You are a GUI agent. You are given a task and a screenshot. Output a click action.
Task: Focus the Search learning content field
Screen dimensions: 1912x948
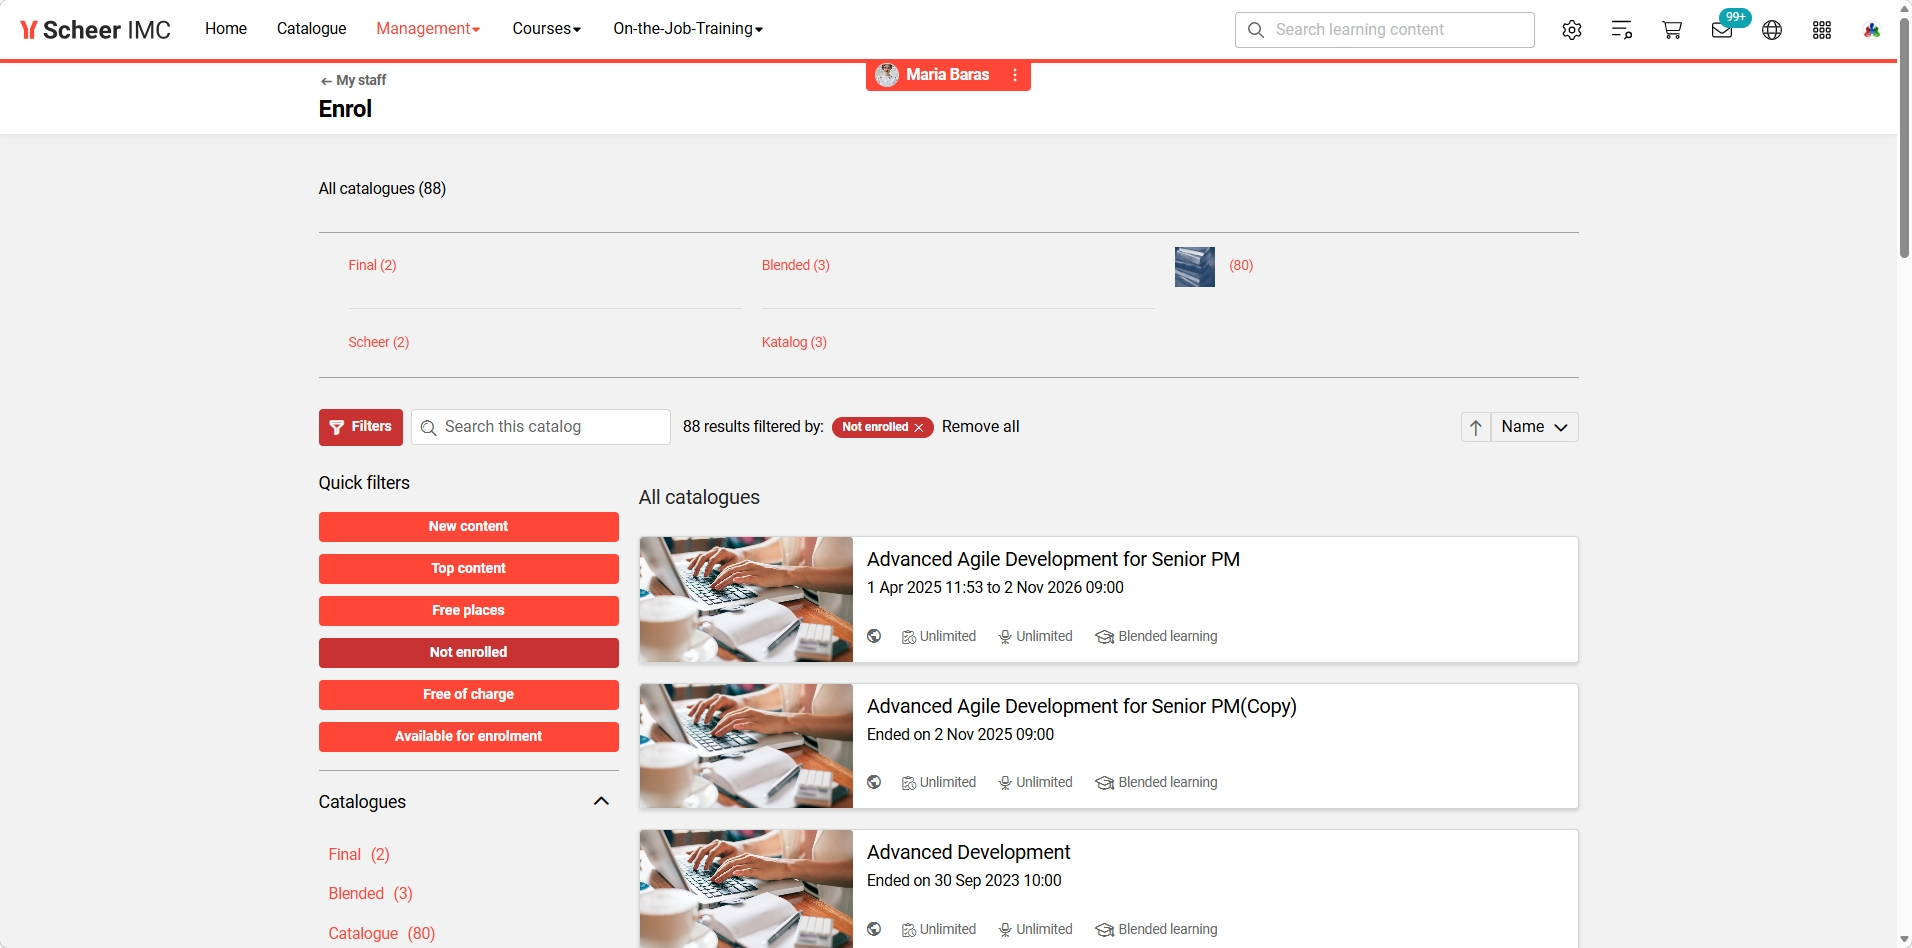click(1385, 30)
